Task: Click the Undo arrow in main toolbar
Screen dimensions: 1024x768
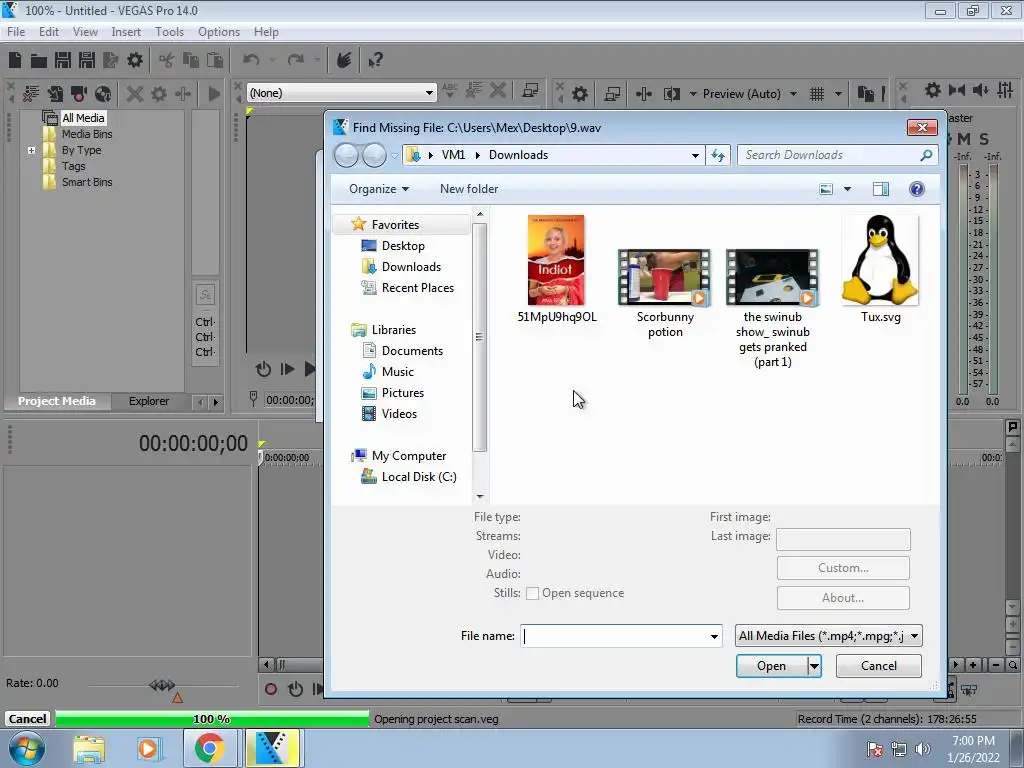Action: [x=251, y=60]
